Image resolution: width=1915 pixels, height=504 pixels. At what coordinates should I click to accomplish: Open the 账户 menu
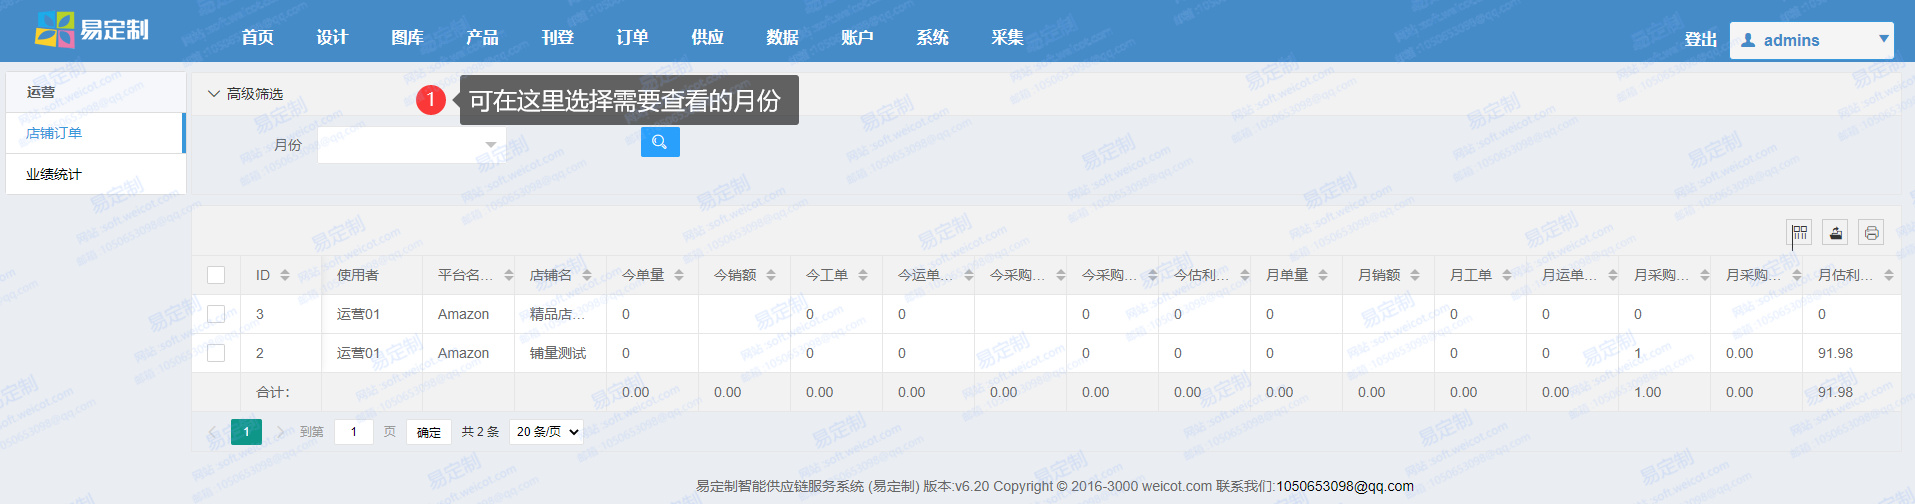pyautogui.click(x=857, y=37)
